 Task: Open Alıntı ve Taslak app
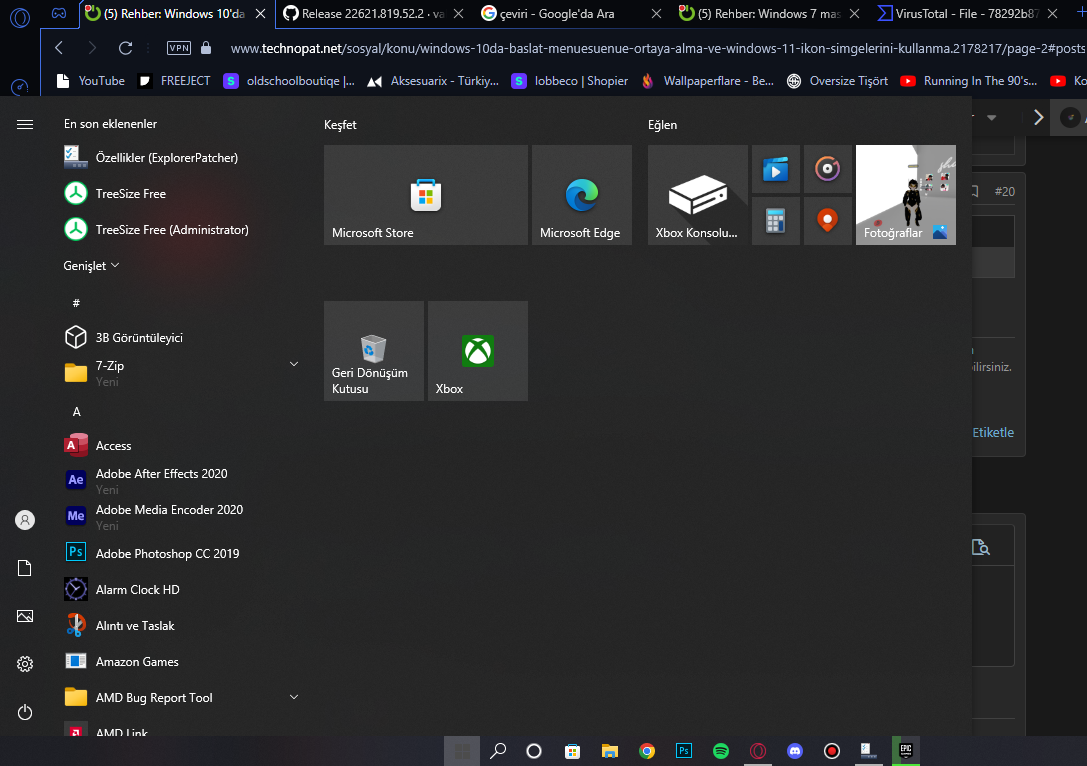[180, 625]
